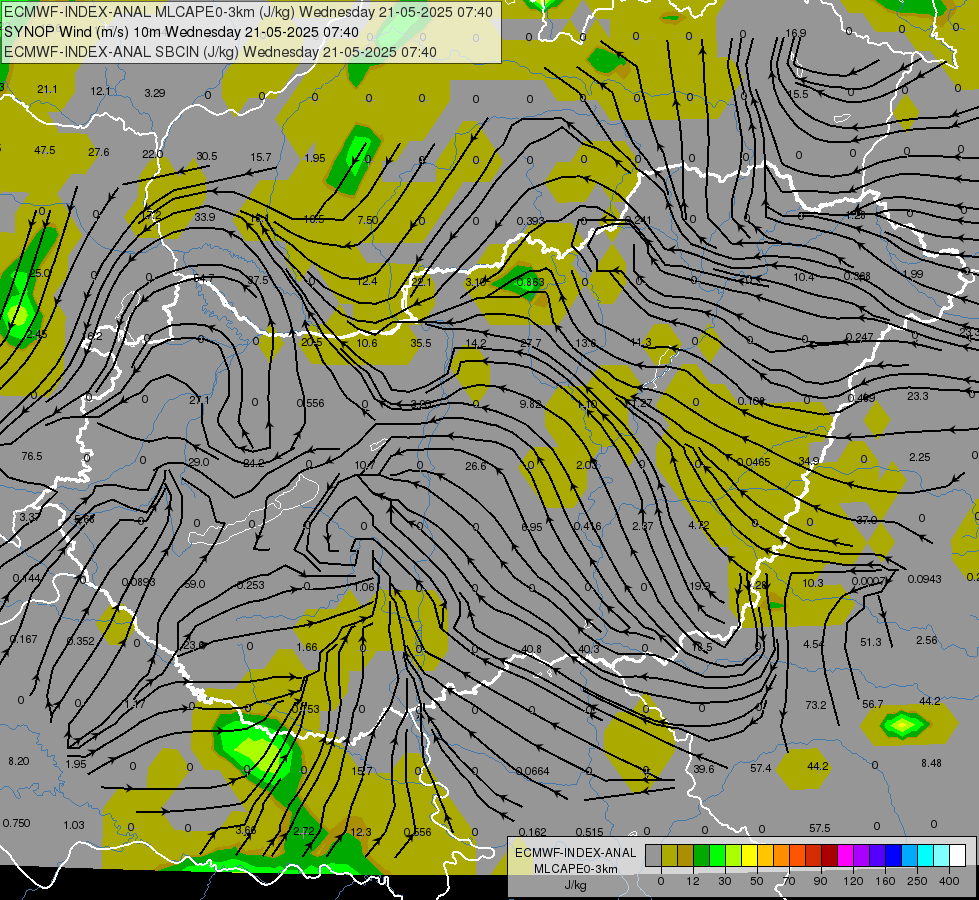This screenshot has height=900, width=979.
Task: Click the map value 76.5
Action: pos(32,457)
